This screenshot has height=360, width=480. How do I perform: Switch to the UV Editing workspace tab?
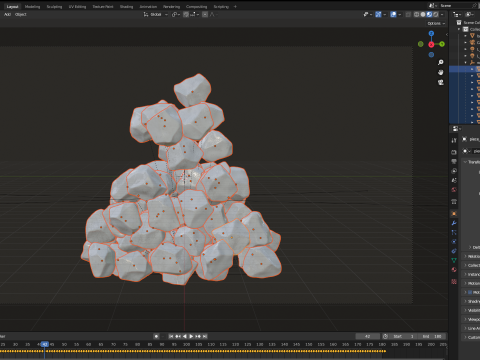click(x=77, y=6)
